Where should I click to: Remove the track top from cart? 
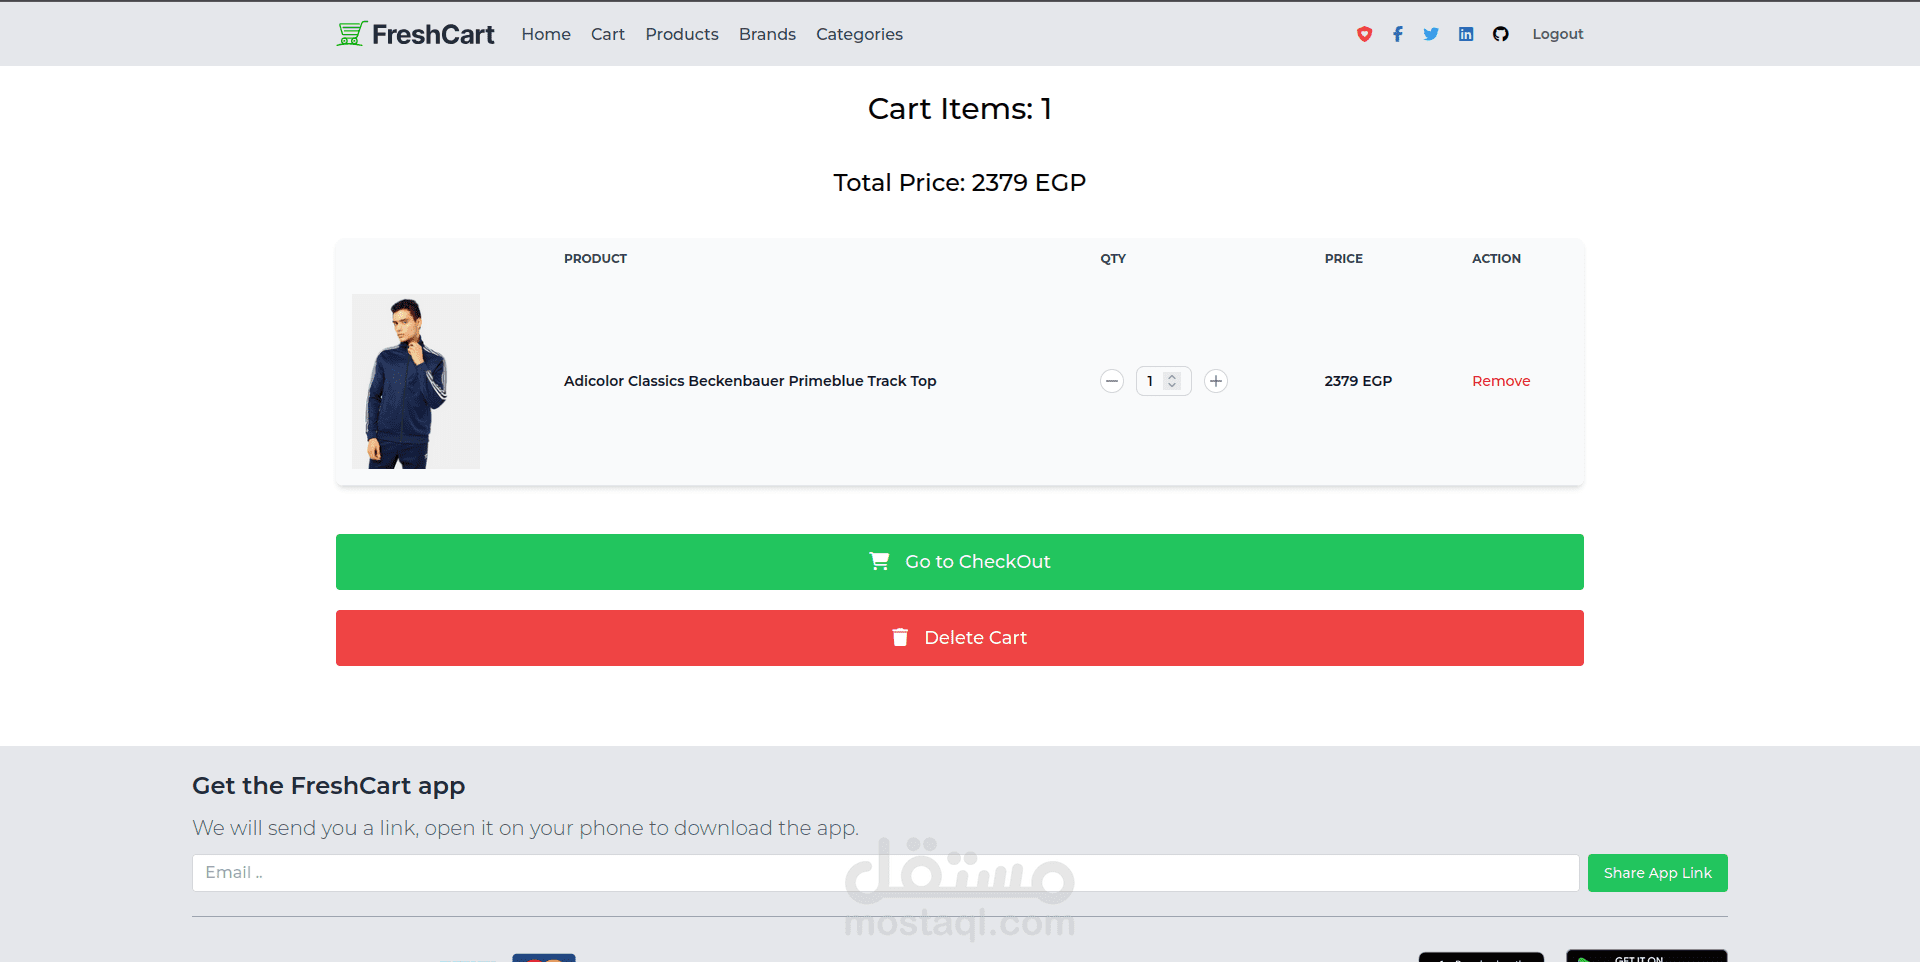(1501, 381)
